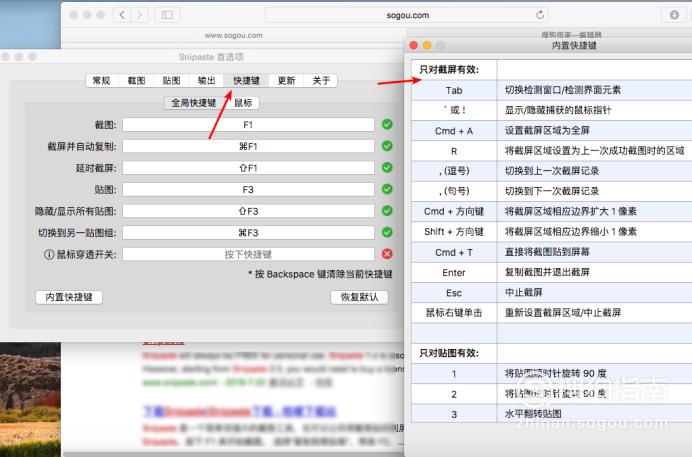Click green check icon beside 切换到另一贴图组
Image resolution: width=692 pixels, height=457 pixels.
pyautogui.click(x=387, y=232)
